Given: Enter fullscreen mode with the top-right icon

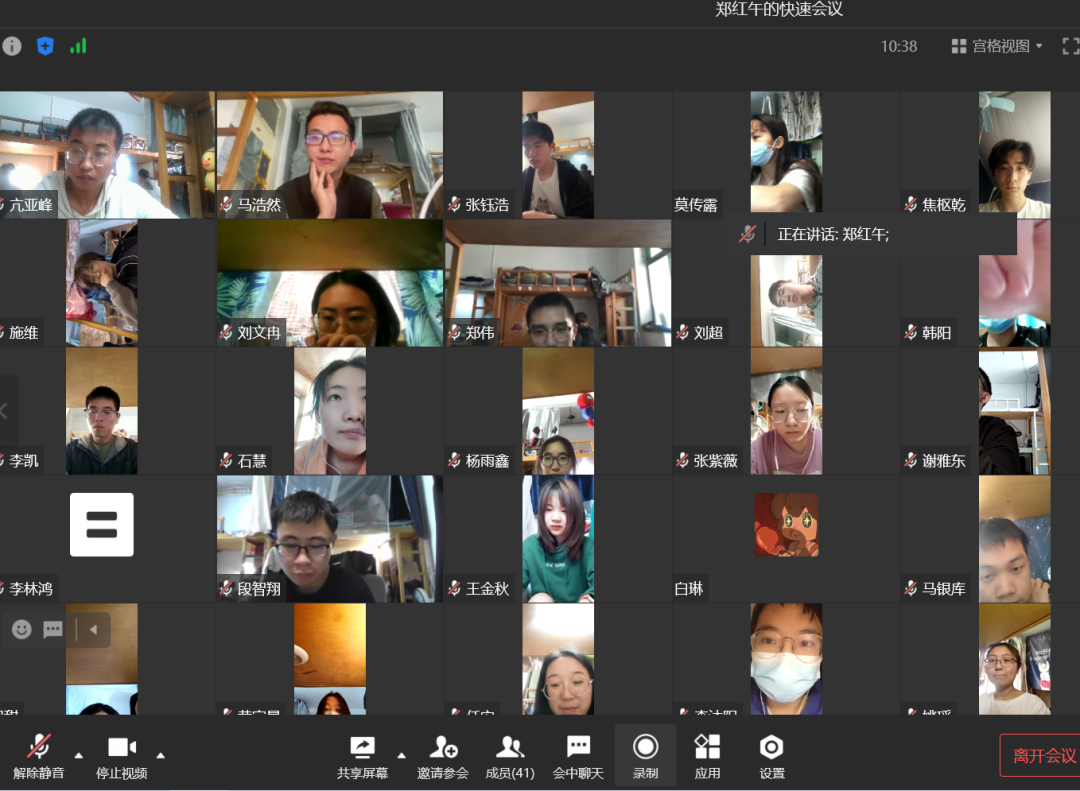Looking at the screenshot, I should point(1070,46).
